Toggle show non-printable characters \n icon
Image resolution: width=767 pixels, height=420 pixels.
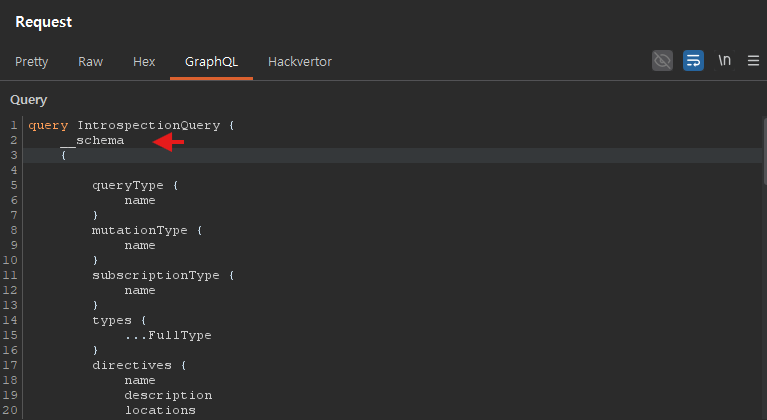[724, 61]
